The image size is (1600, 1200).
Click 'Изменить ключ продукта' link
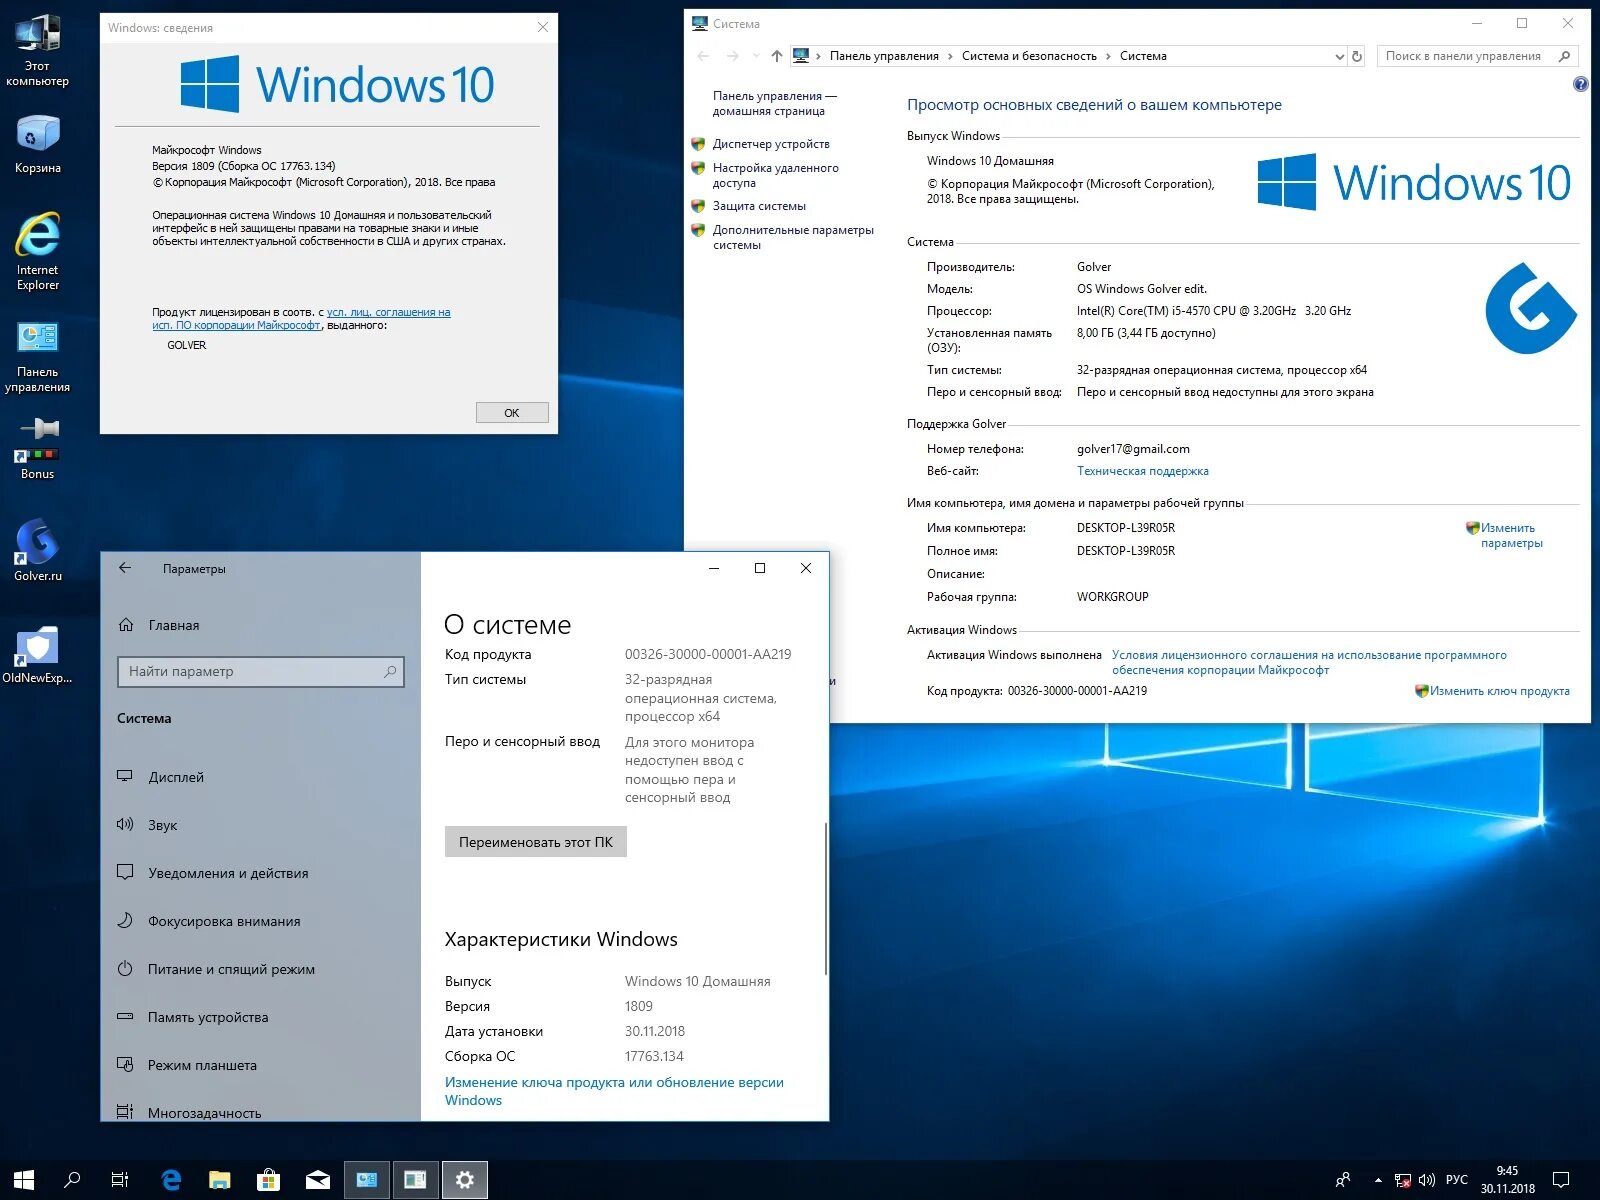click(1499, 691)
